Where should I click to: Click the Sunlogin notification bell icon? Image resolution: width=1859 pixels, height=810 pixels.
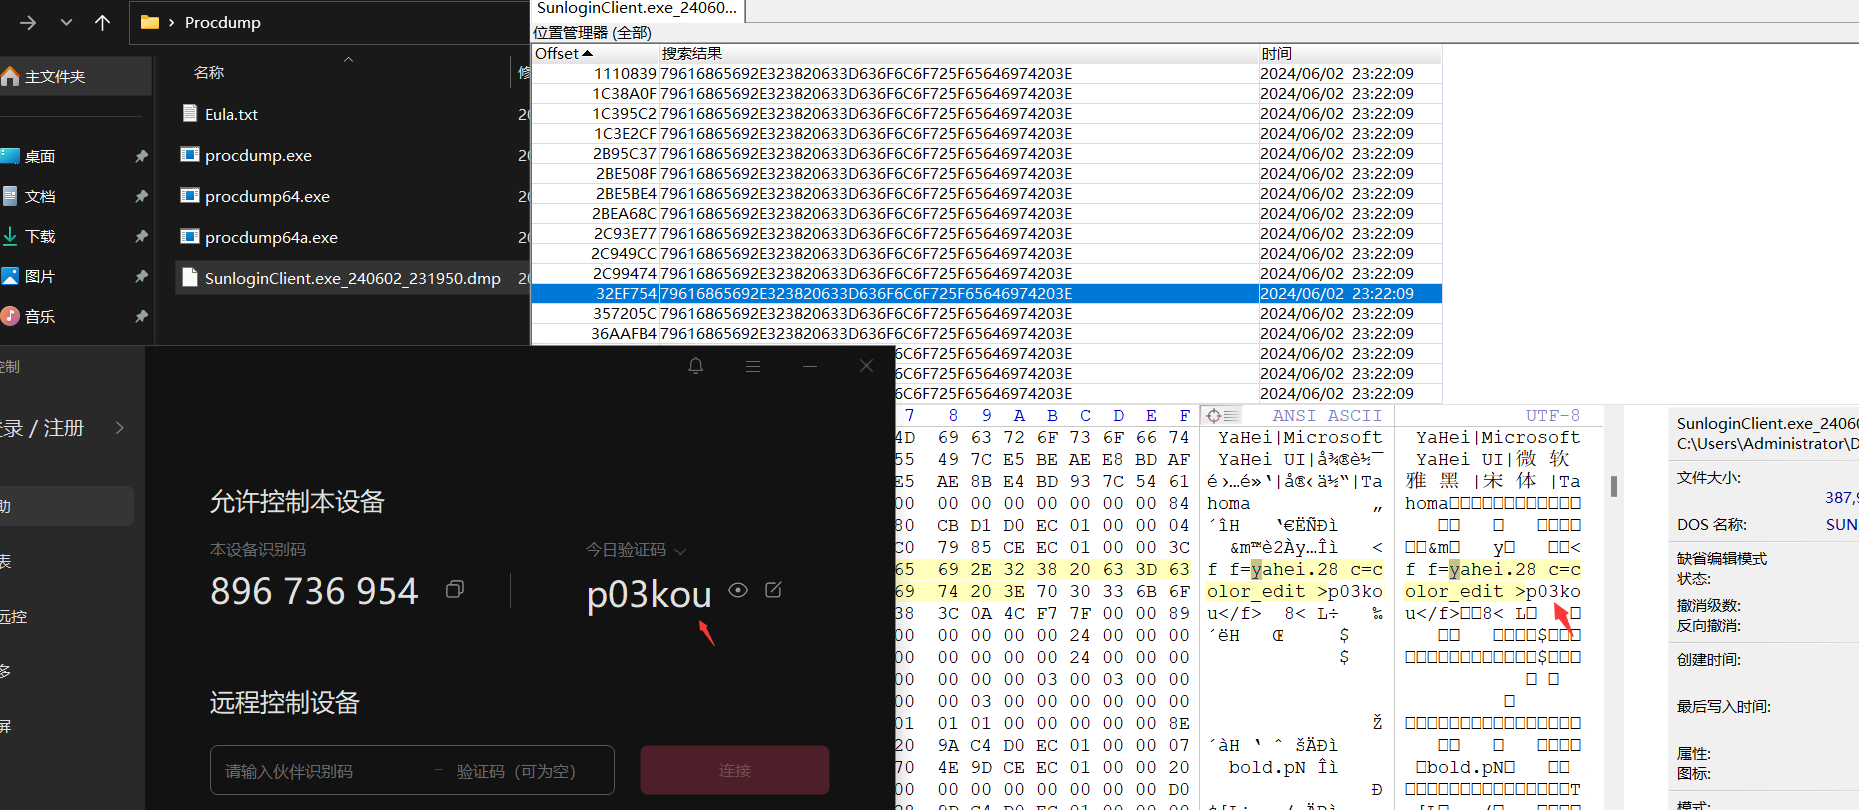(696, 366)
